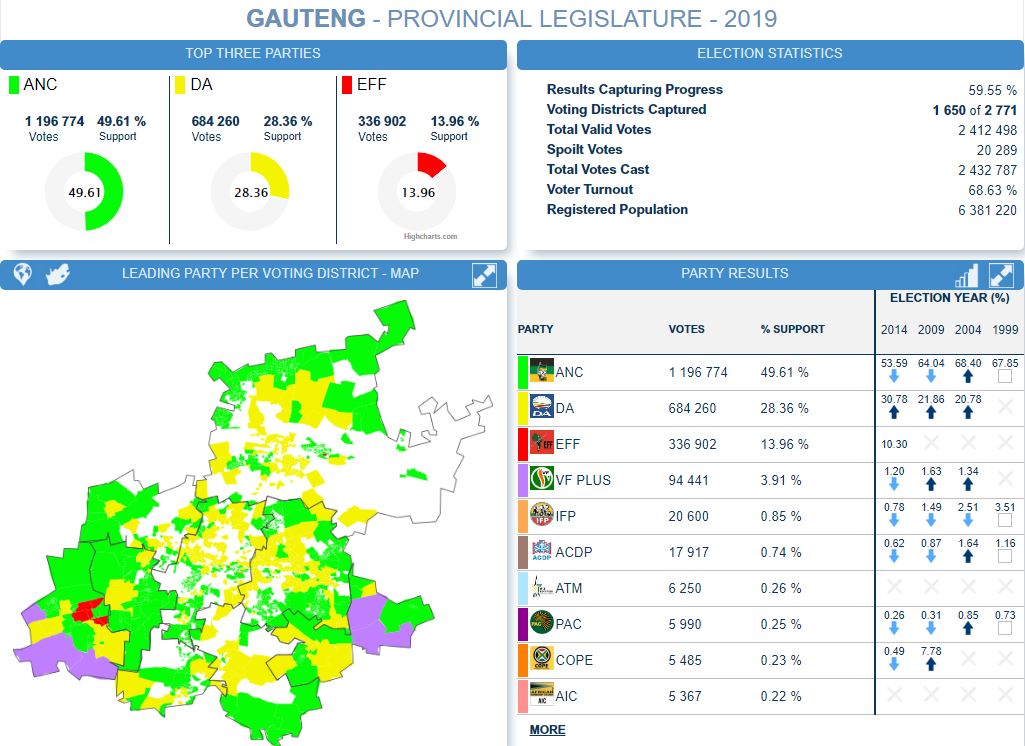Screen dimensions: 1025x746
Task: Click MORE to show additional parties
Action: tap(547, 730)
